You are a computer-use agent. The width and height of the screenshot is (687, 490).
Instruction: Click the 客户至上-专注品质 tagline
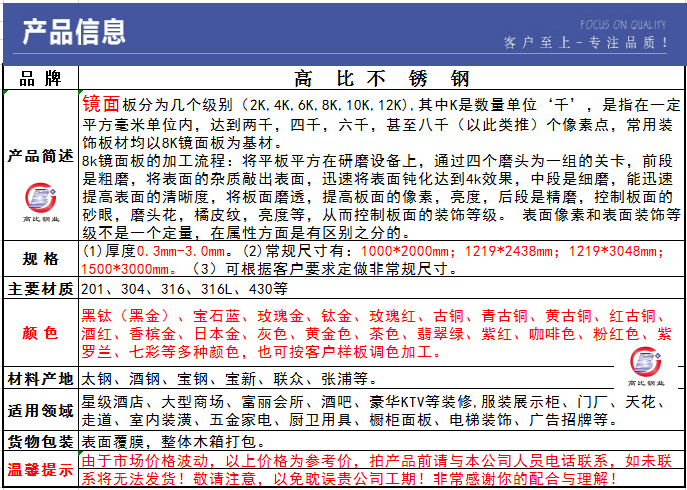pyautogui.click(x=586, y=43)
